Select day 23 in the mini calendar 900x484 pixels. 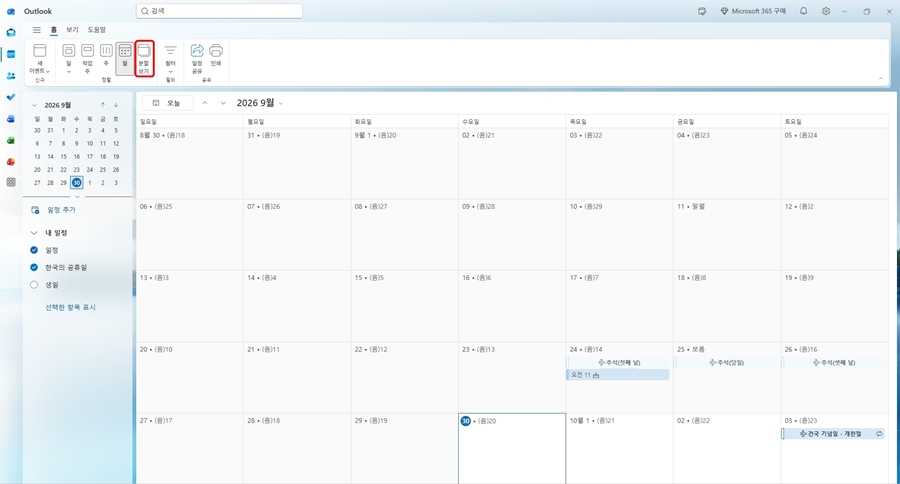coord(76,170)
